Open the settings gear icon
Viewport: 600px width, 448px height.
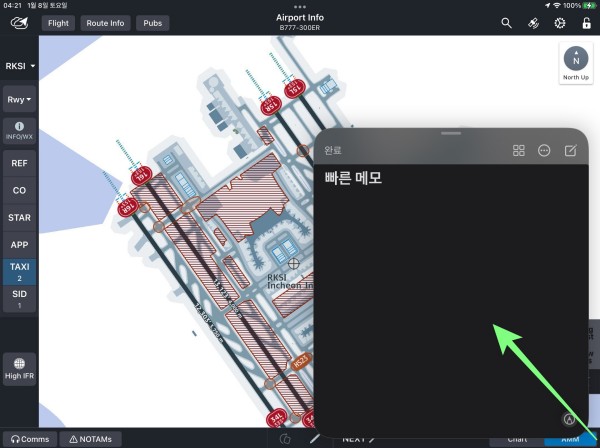pyautogui.click(x=560, y=22)
